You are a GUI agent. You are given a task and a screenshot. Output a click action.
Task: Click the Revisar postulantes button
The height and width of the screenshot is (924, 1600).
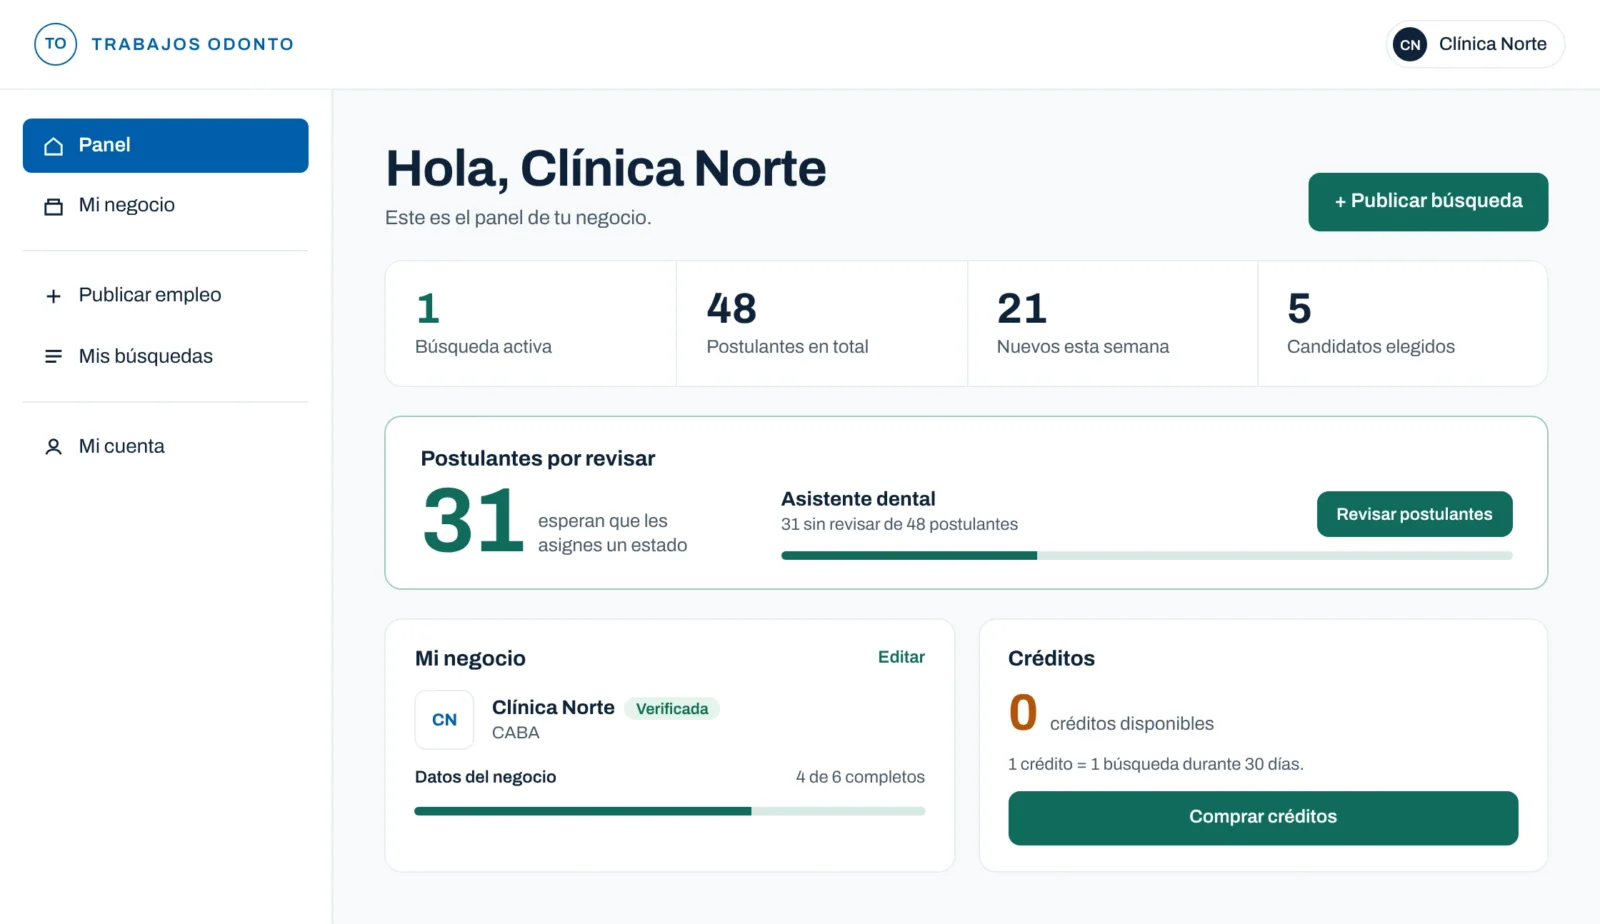[1414, 514]
